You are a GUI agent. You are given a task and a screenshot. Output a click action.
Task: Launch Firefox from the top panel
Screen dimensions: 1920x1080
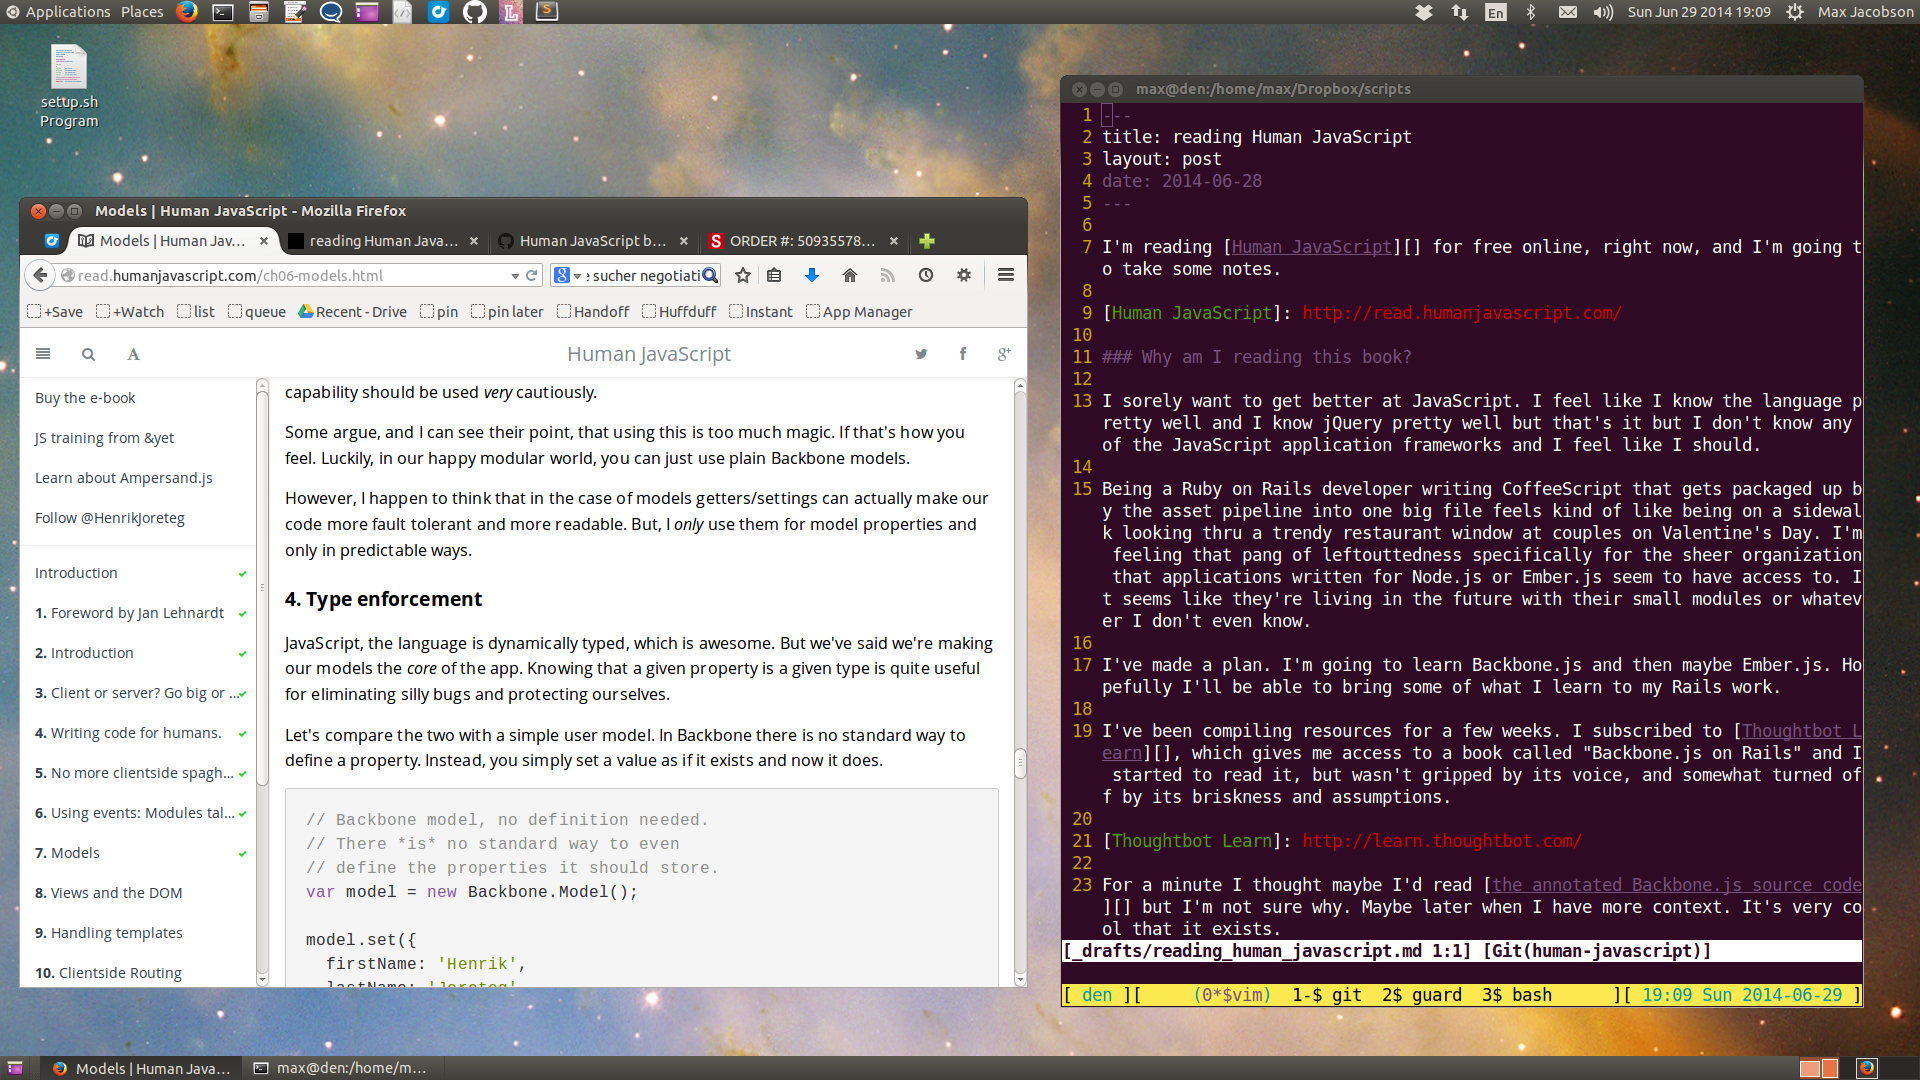187,12
